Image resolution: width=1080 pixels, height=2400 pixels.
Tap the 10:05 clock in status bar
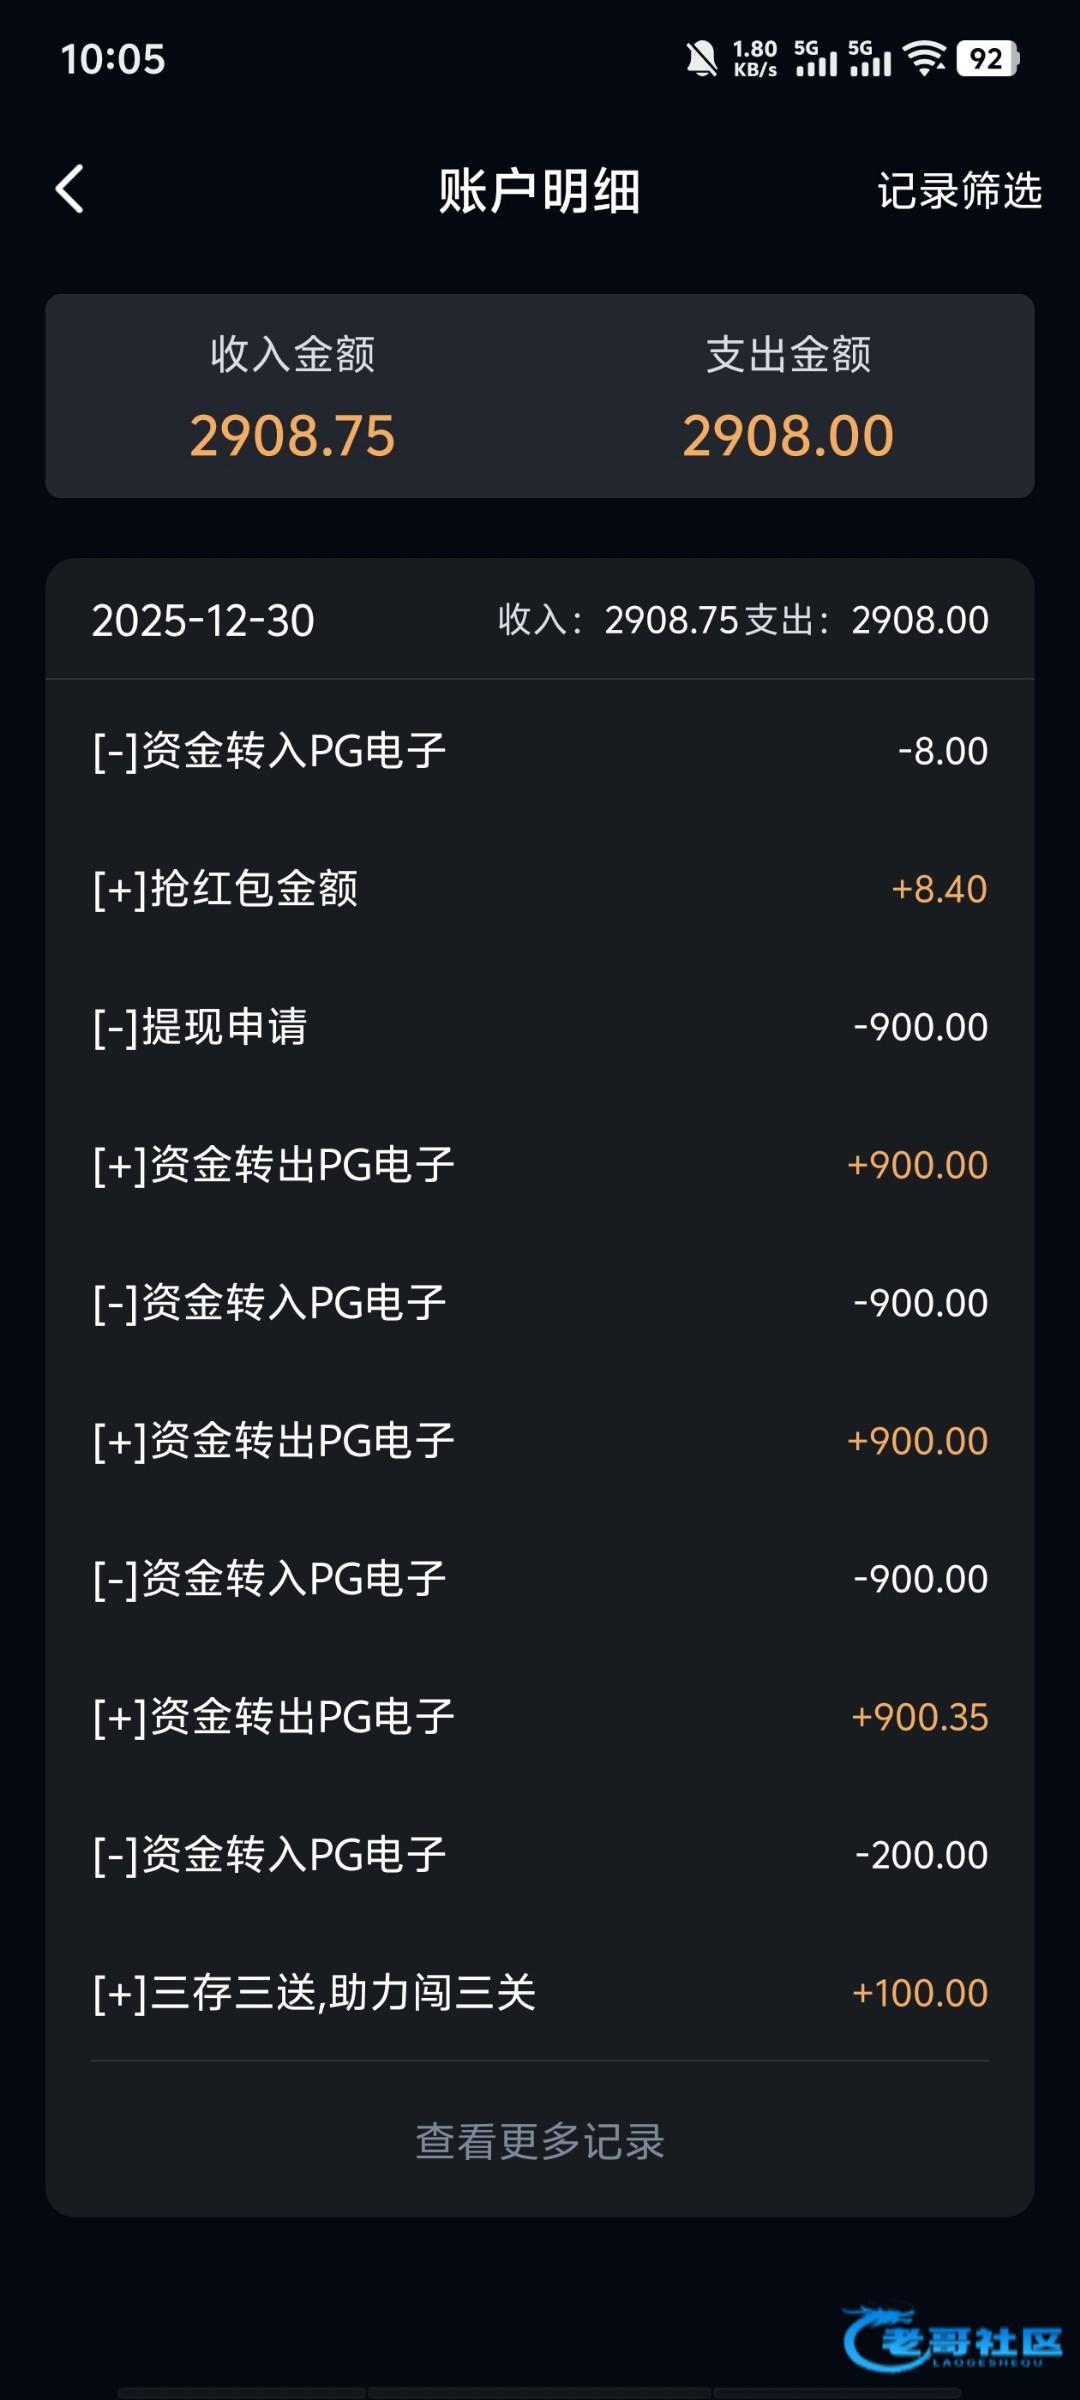coord(113,59)
